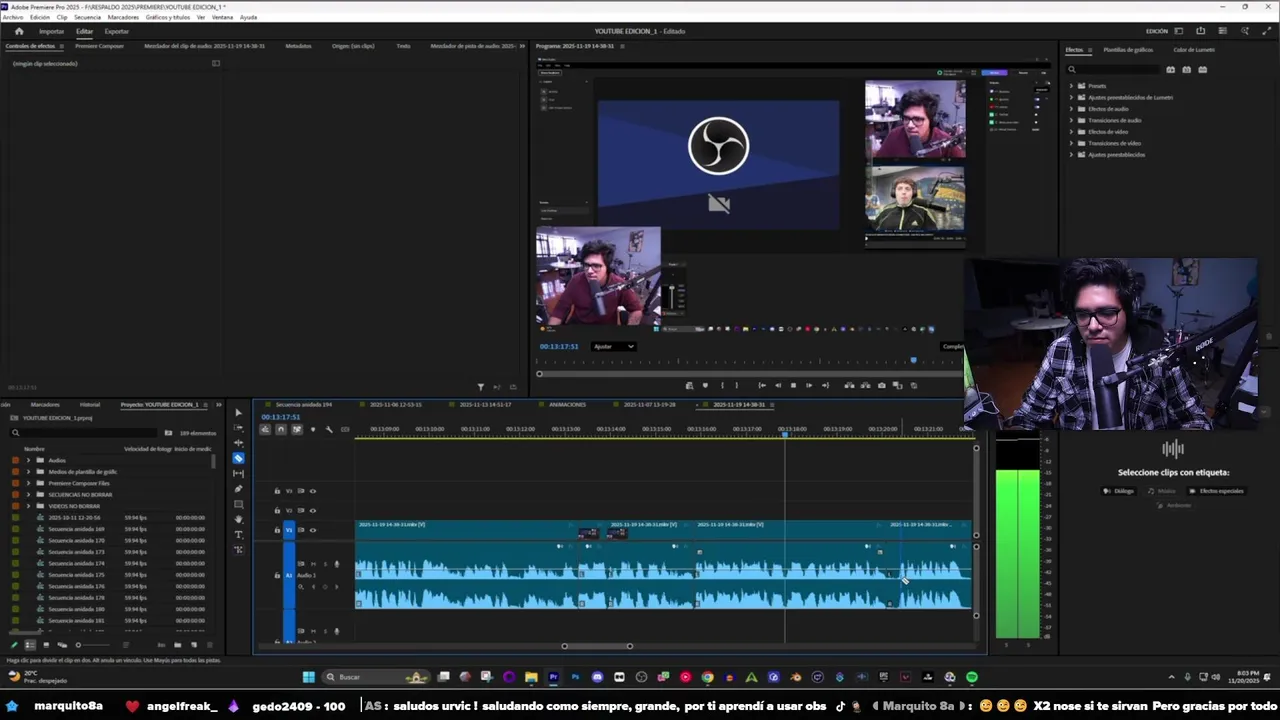Select the Pen tool
The width and height of the screenshot is (1280, 720).
click(x=238, y=489)
